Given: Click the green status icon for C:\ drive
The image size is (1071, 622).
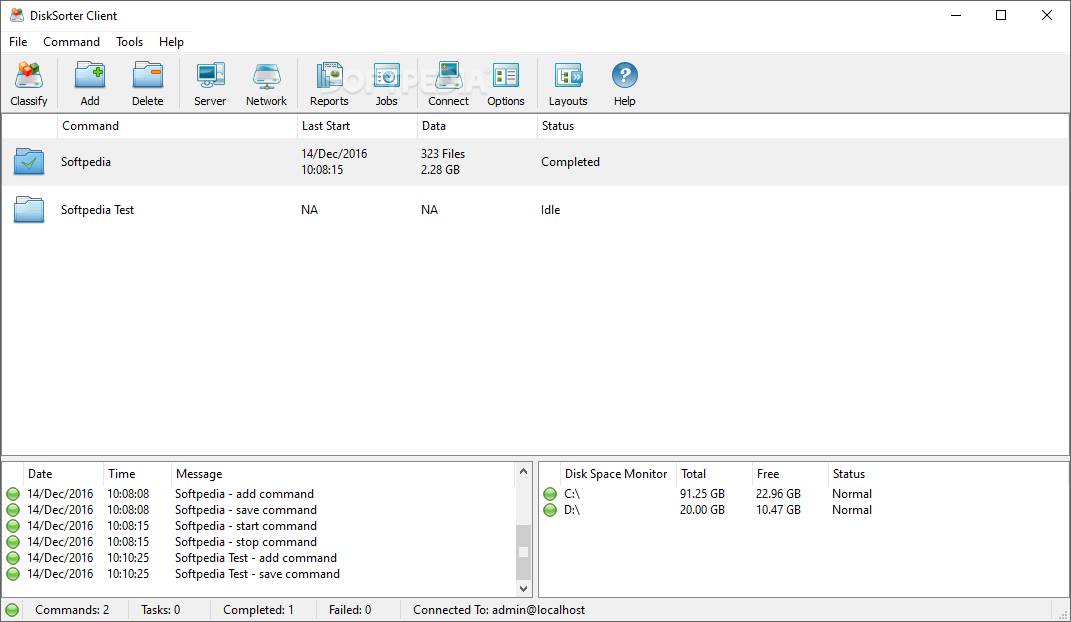Looking at the screenshot, I should click(x=550, y=494).
